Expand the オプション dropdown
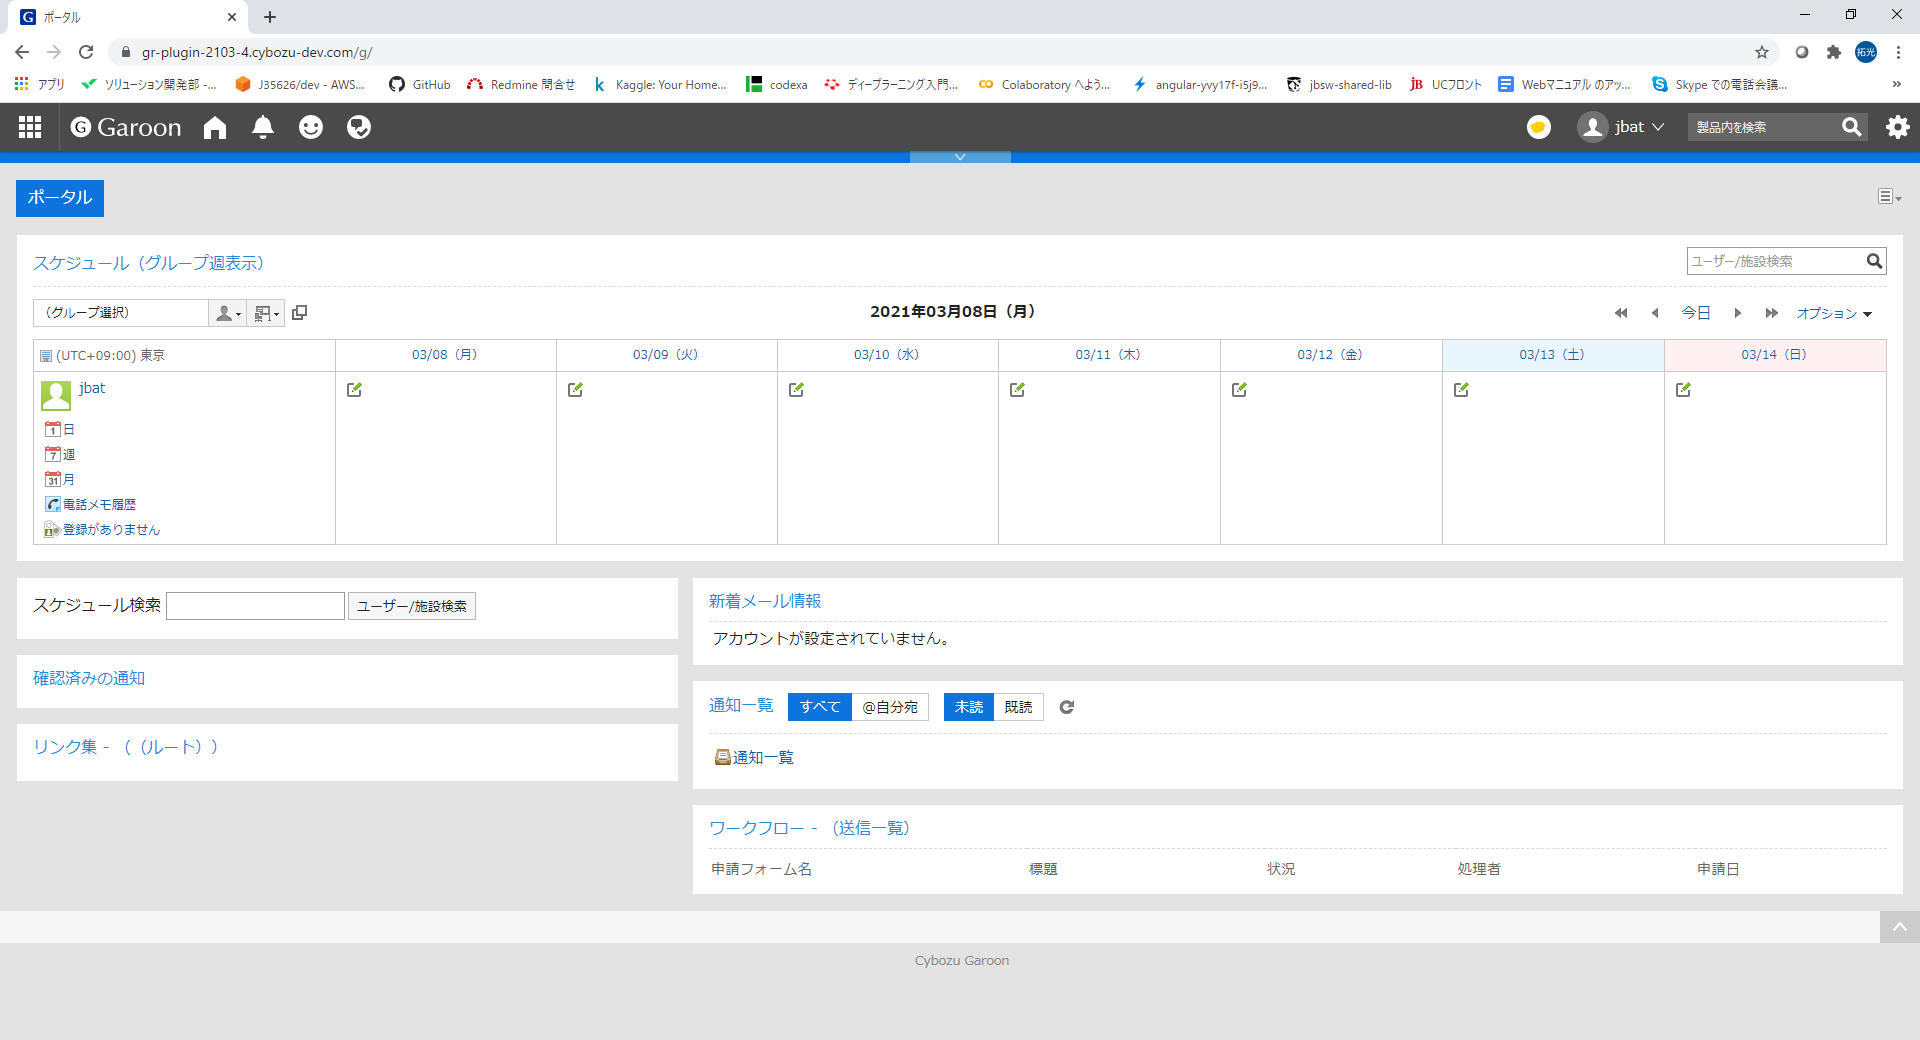This screenshot has height=1040, width=1920. click(x=1833, y=313)
